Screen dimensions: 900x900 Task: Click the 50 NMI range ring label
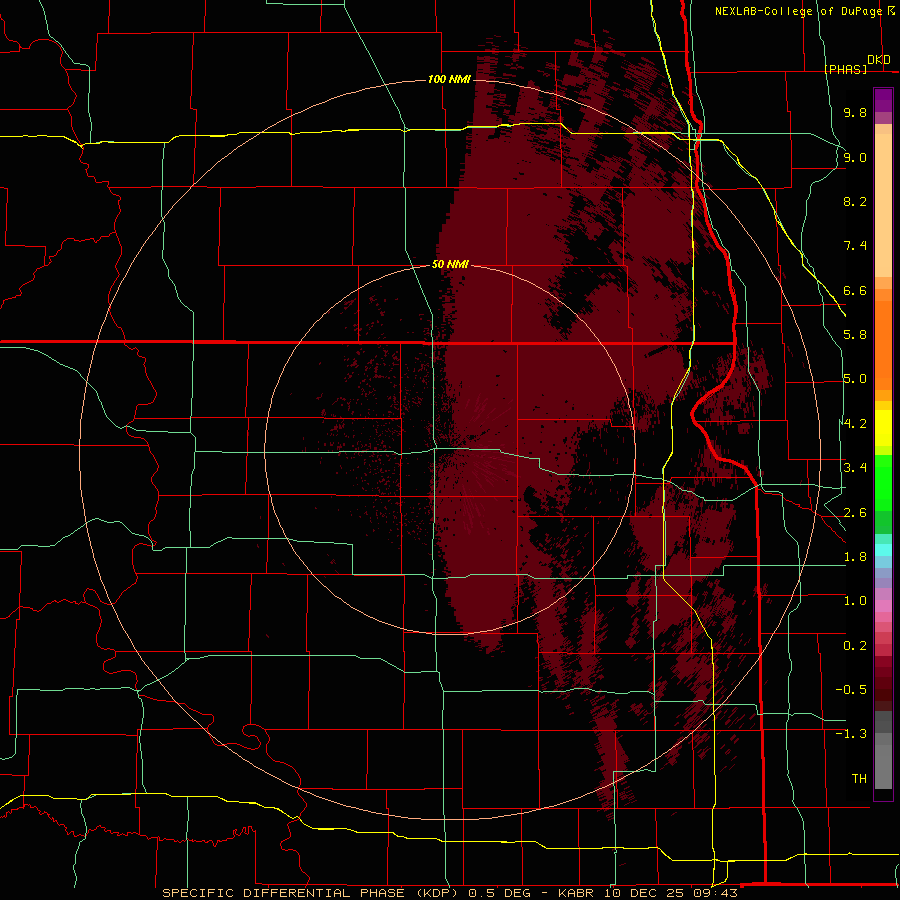coord(450,264)
